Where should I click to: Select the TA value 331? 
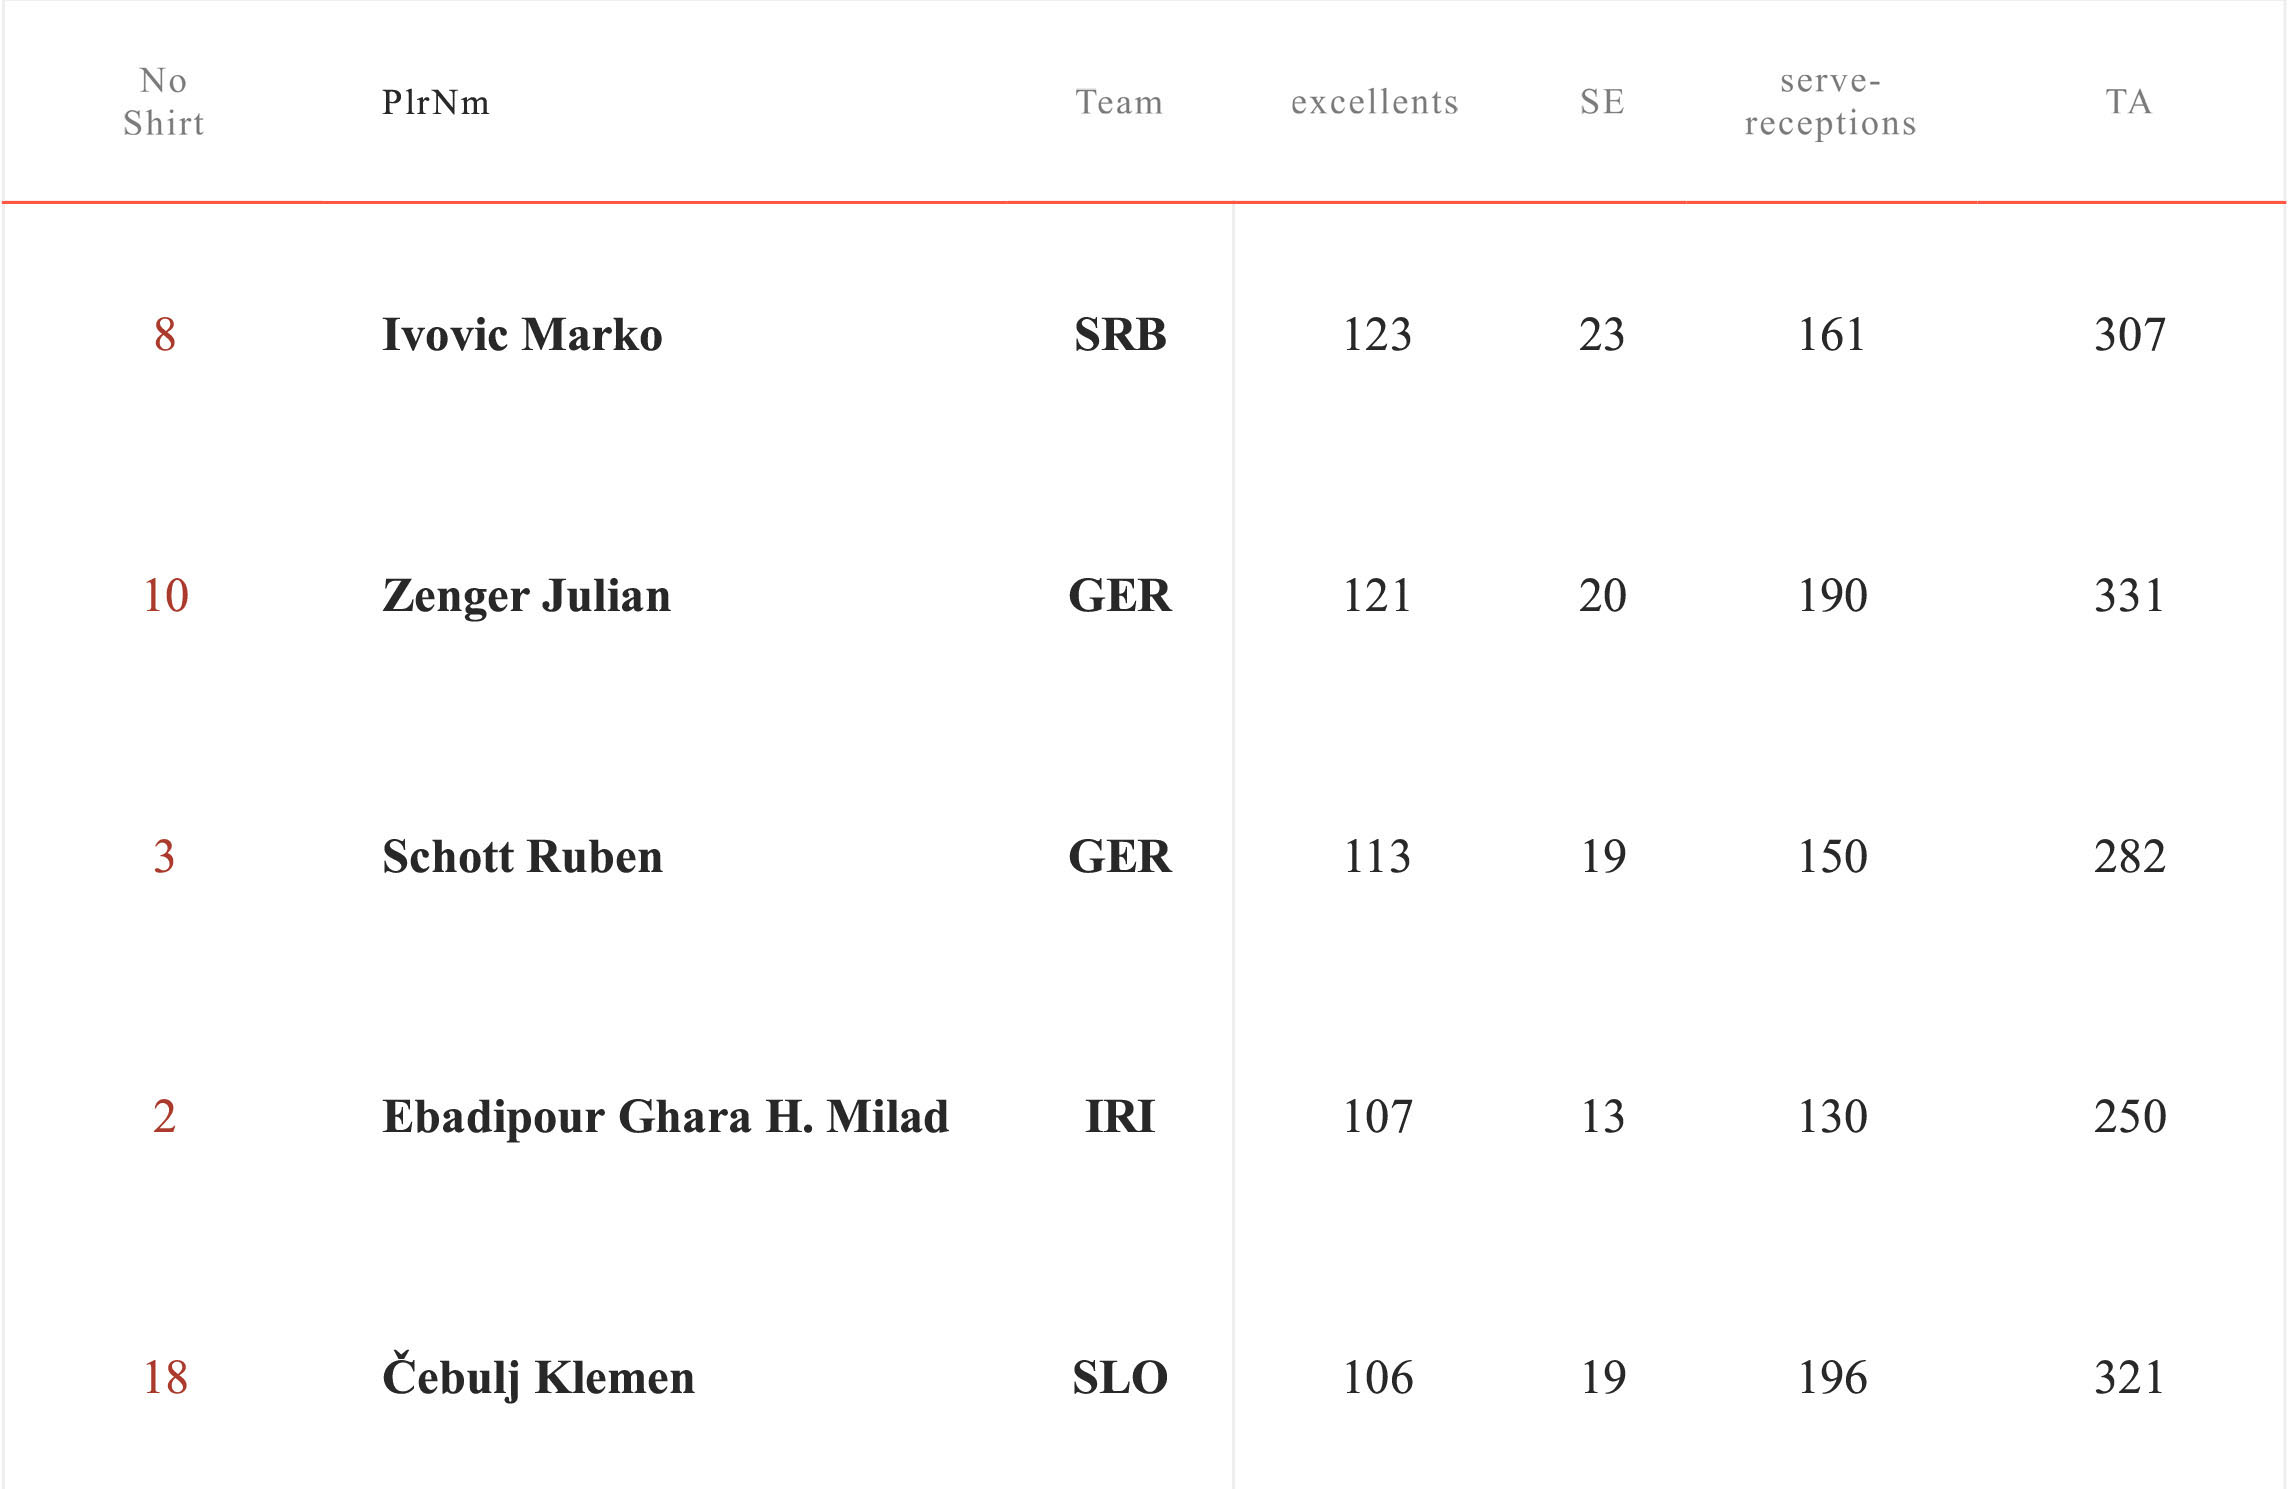2129,596
